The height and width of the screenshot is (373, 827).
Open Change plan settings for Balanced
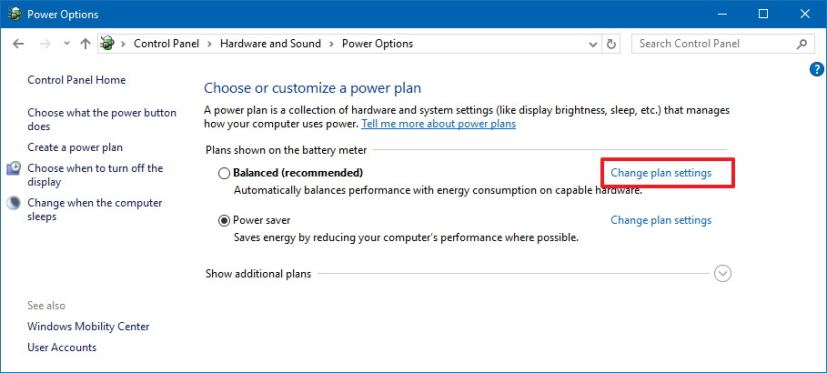pyautogui.click(x=661, y=173)
